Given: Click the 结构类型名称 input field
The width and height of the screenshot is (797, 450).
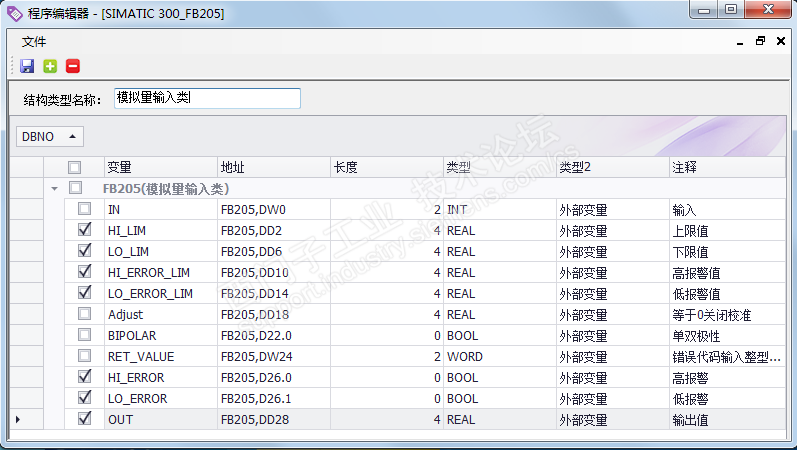Looking at the screenshot, I should coord(207,98).
